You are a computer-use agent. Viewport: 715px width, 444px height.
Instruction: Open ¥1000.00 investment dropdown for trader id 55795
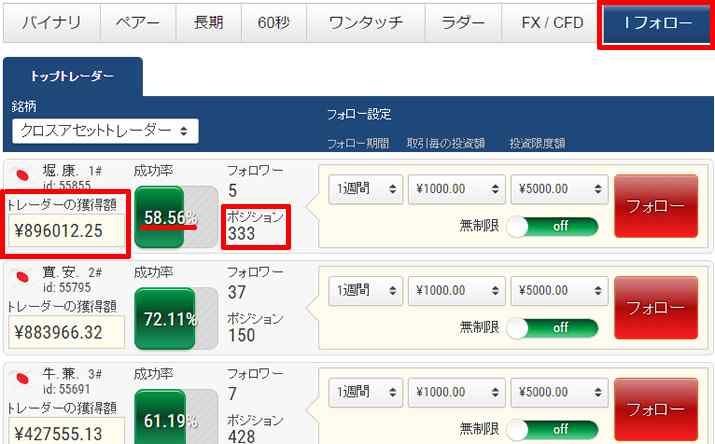(x=456, y=290)
